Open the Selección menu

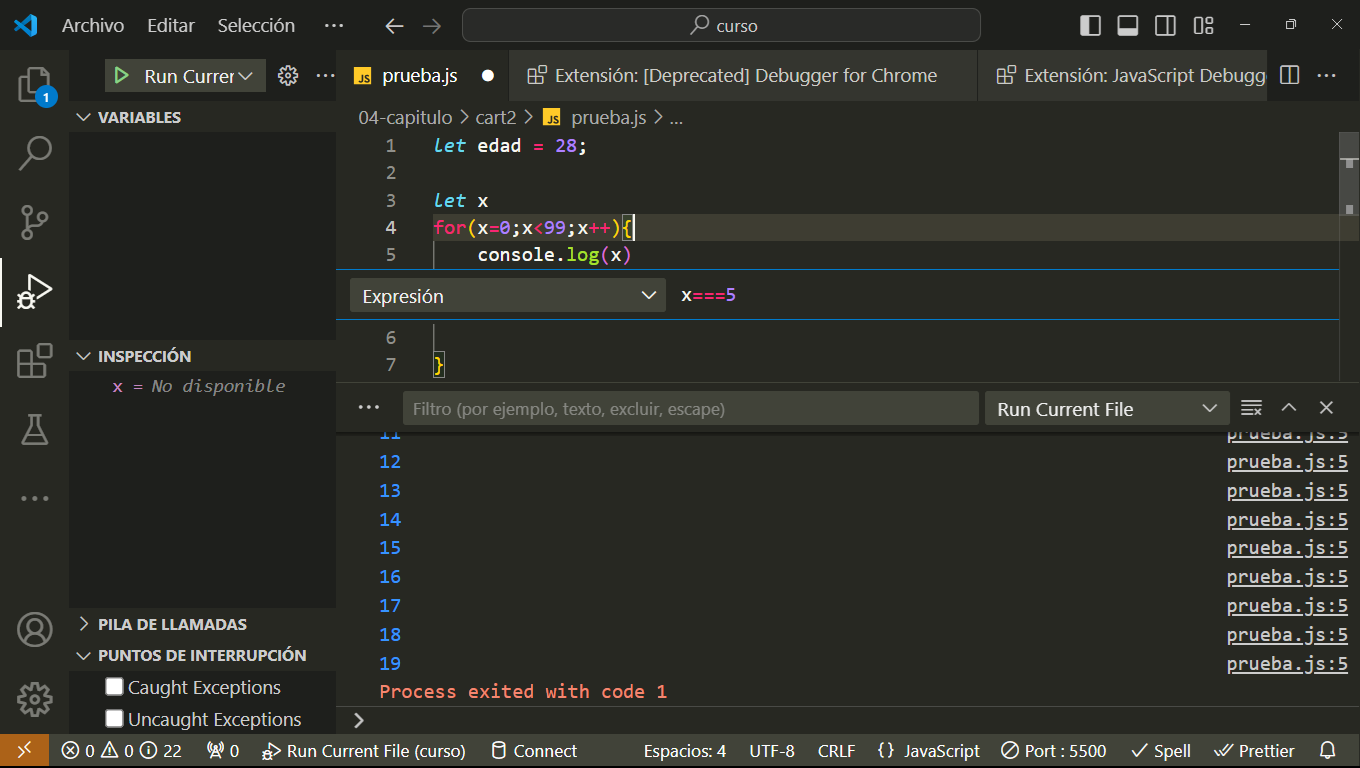[256, 26]
